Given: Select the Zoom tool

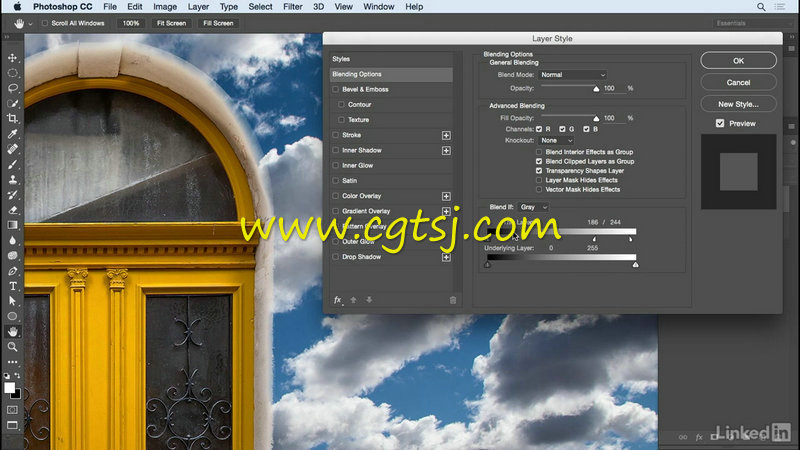Looking at the screenshot, I should tap(12, 347).
